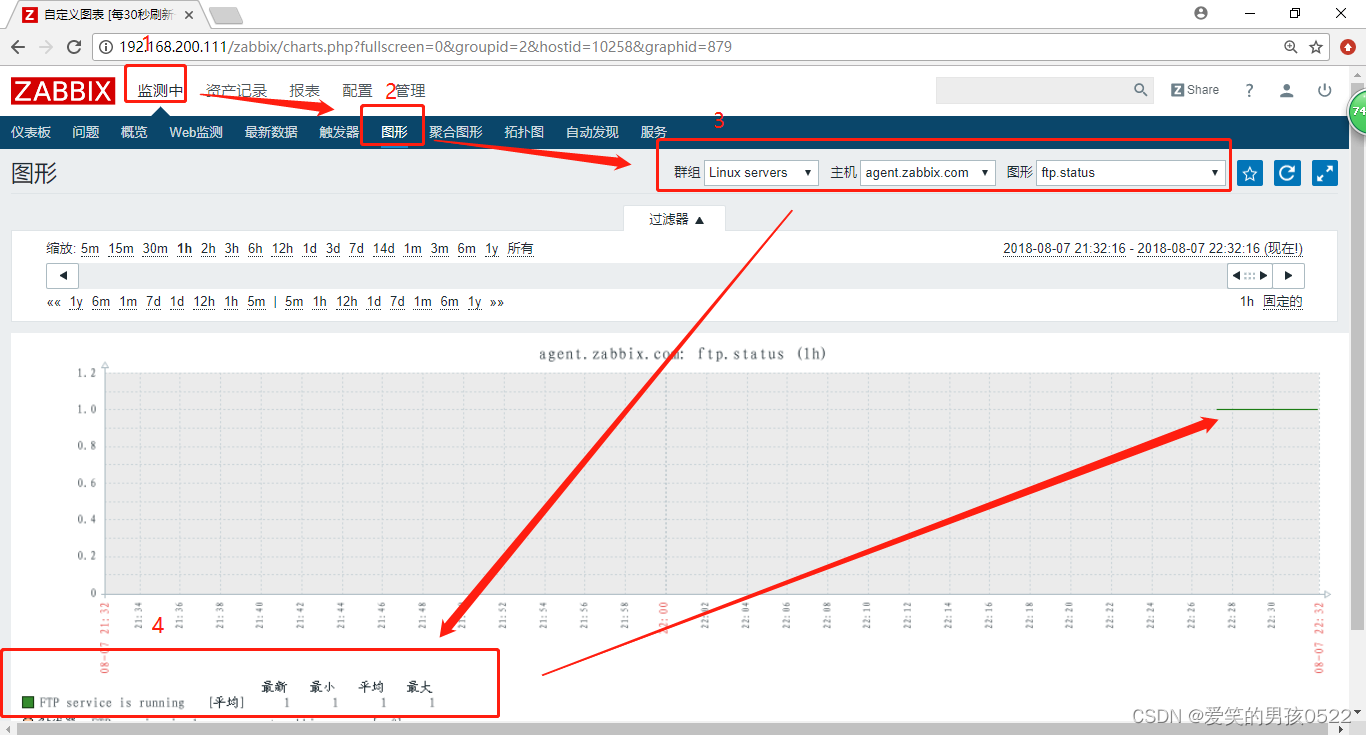Open the 图形 ftp.status dropdown
This screenshot has height=735, width=1366.
point(1131,172)
